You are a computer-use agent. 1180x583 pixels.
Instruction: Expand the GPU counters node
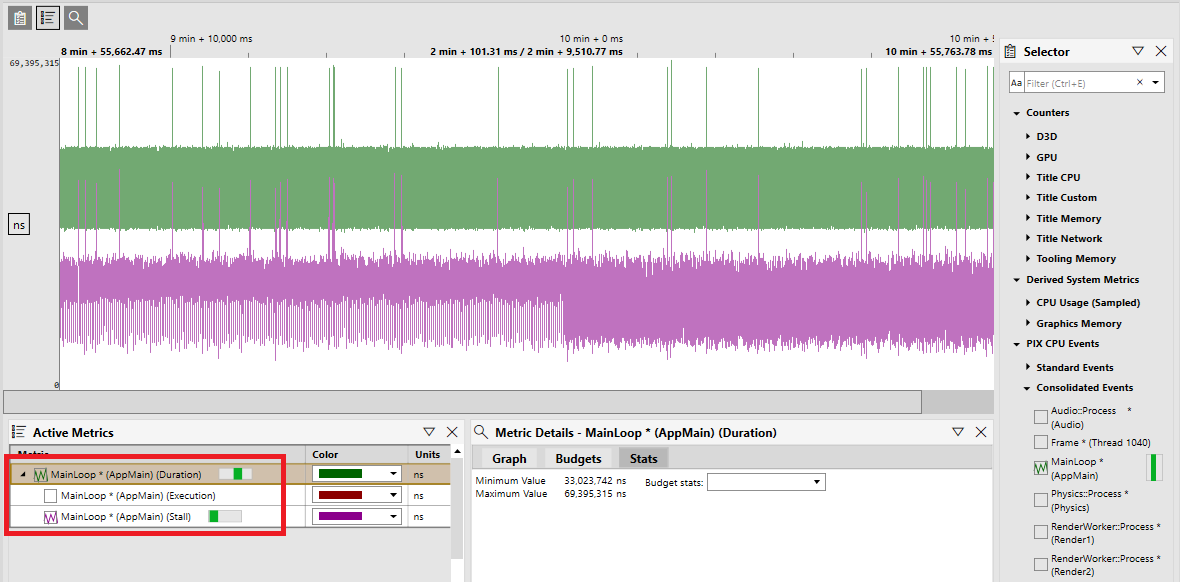1029,157
